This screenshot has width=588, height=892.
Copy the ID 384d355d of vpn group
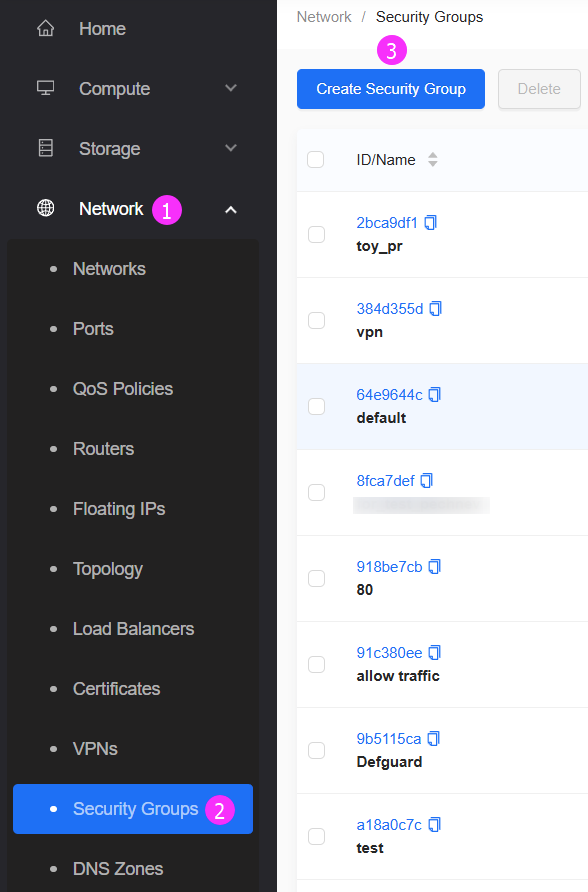(x=436, y=308)
